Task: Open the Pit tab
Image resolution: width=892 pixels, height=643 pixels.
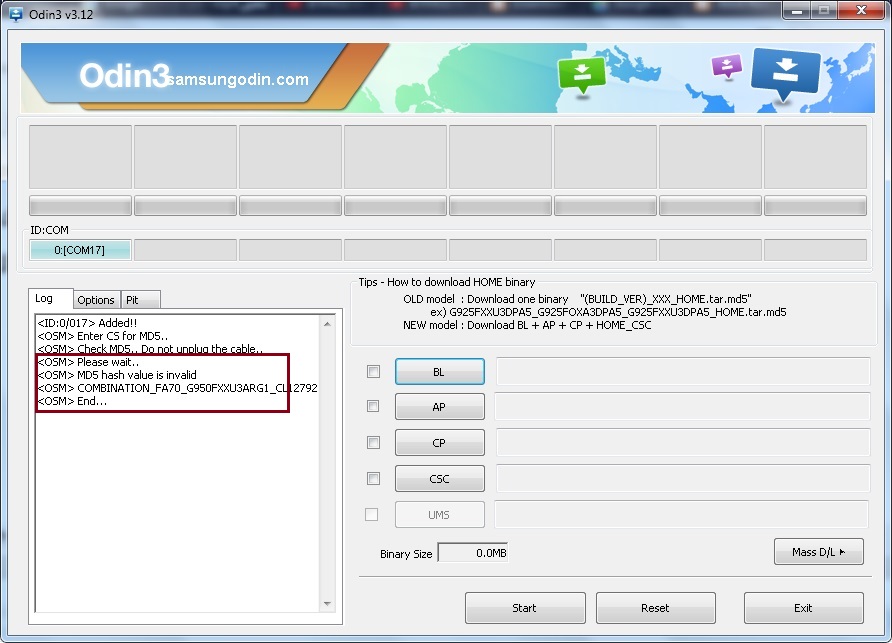Action: tap(141, 300)
